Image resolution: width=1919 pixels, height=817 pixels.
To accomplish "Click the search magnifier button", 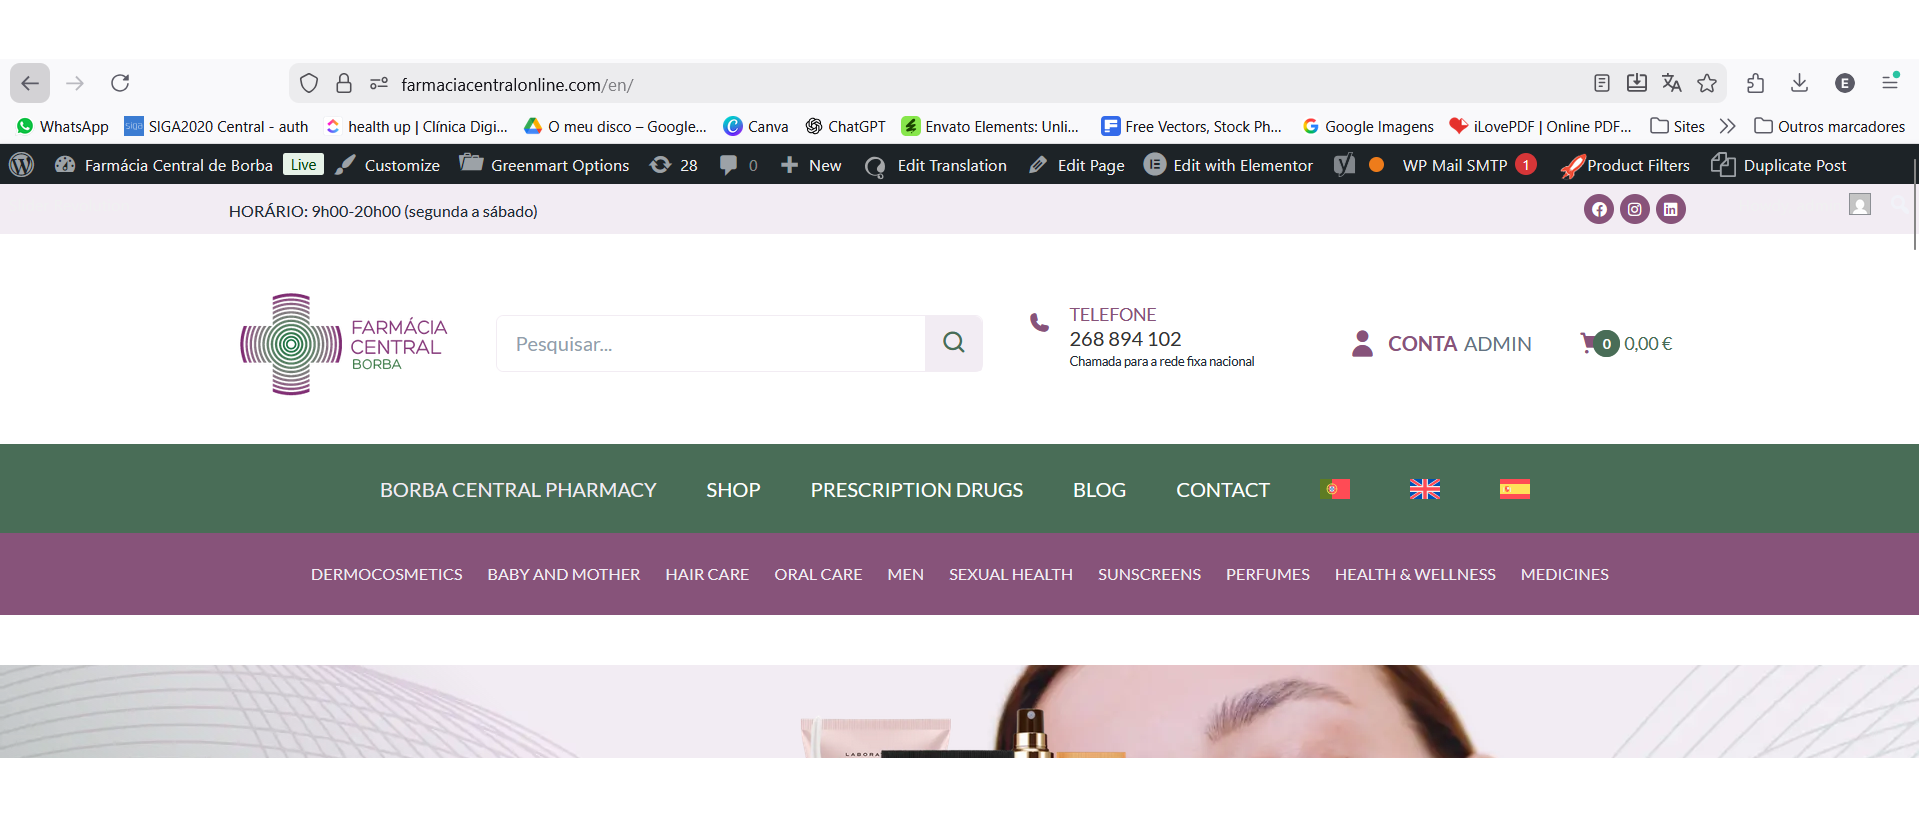I will click(953, 343).
